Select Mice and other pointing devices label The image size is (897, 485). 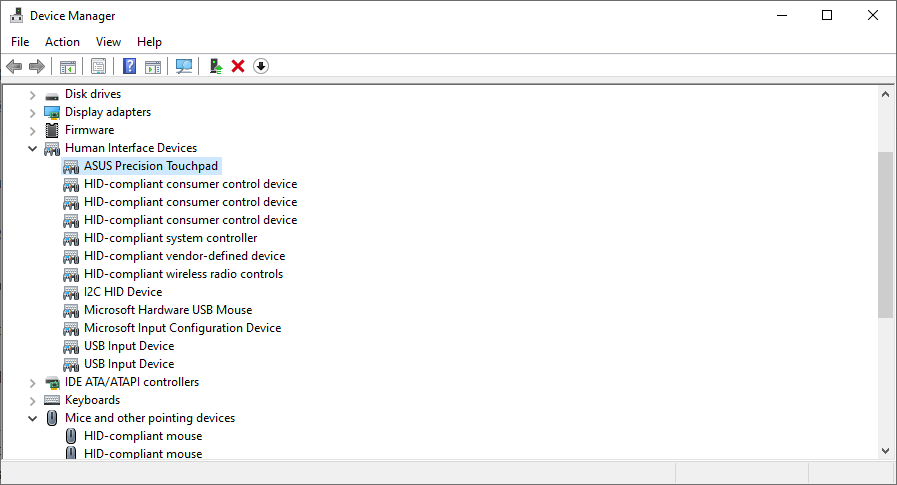click(x=150, y=418)
